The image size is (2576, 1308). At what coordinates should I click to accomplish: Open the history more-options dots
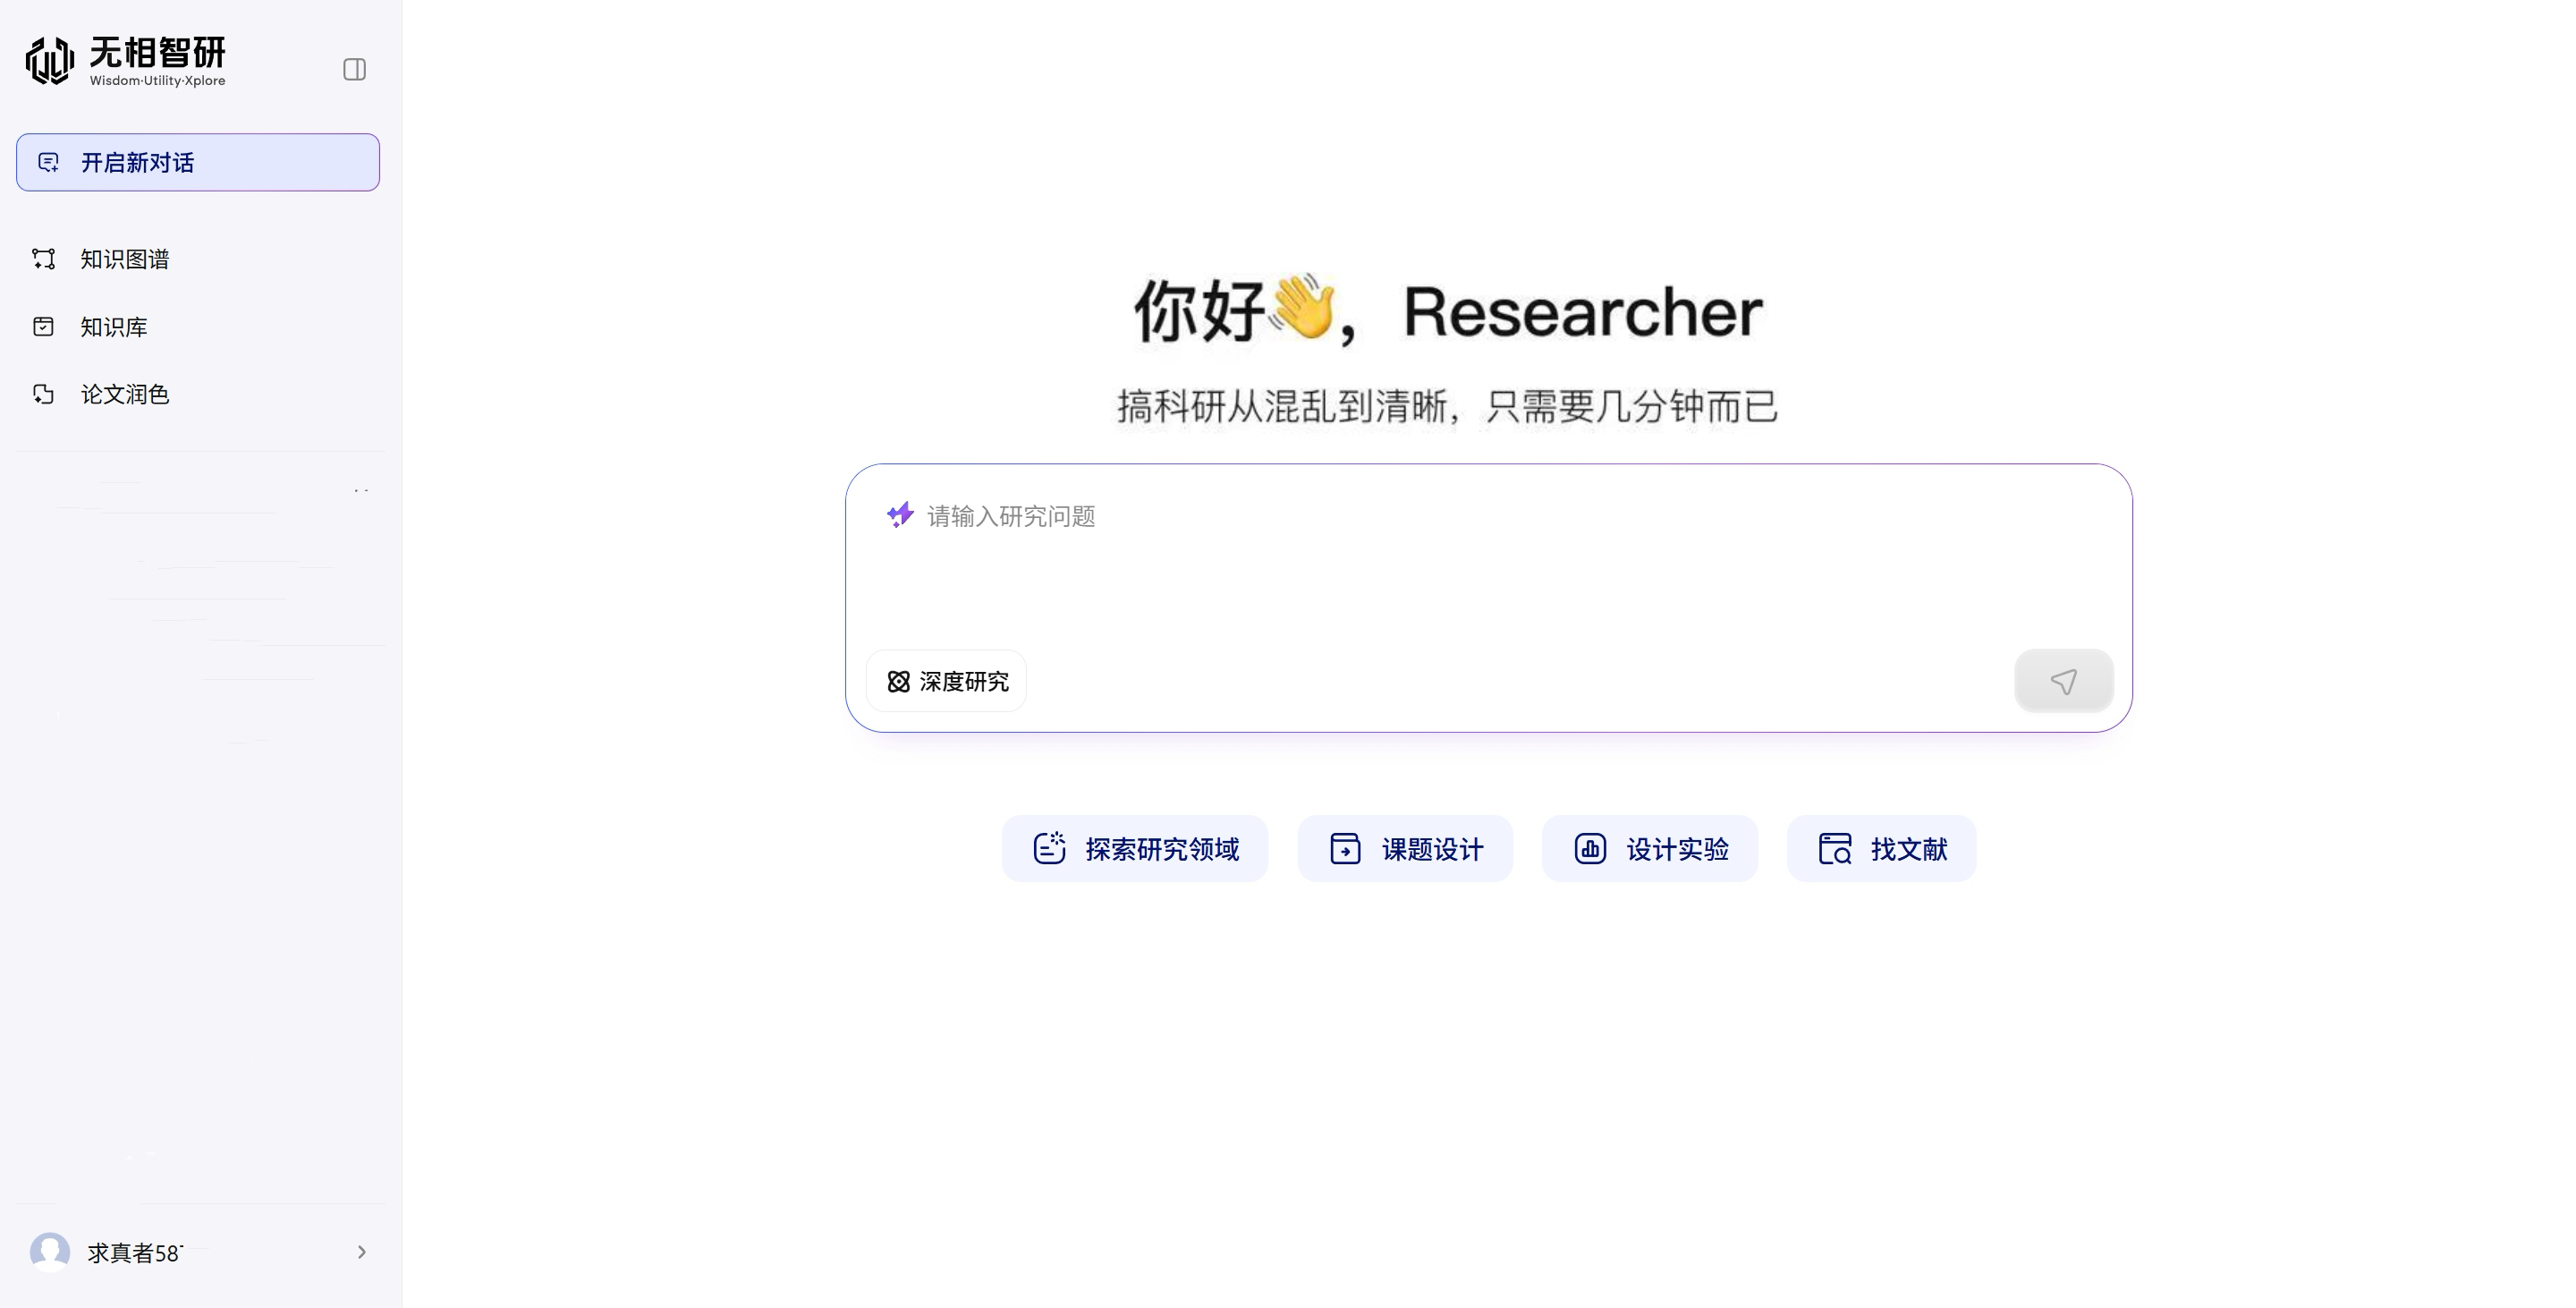[361, 491]
